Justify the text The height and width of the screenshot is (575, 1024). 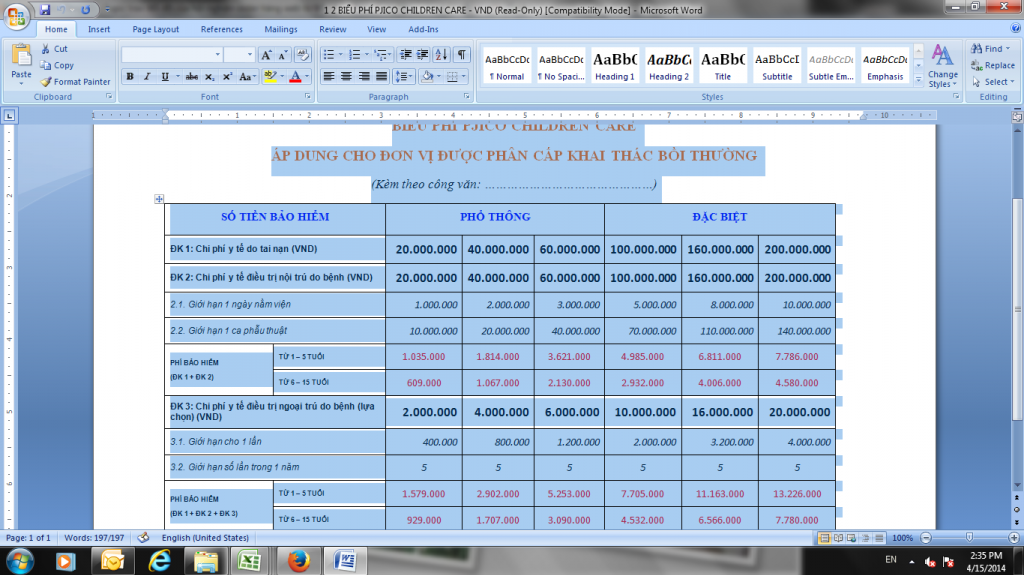[381, 76]
